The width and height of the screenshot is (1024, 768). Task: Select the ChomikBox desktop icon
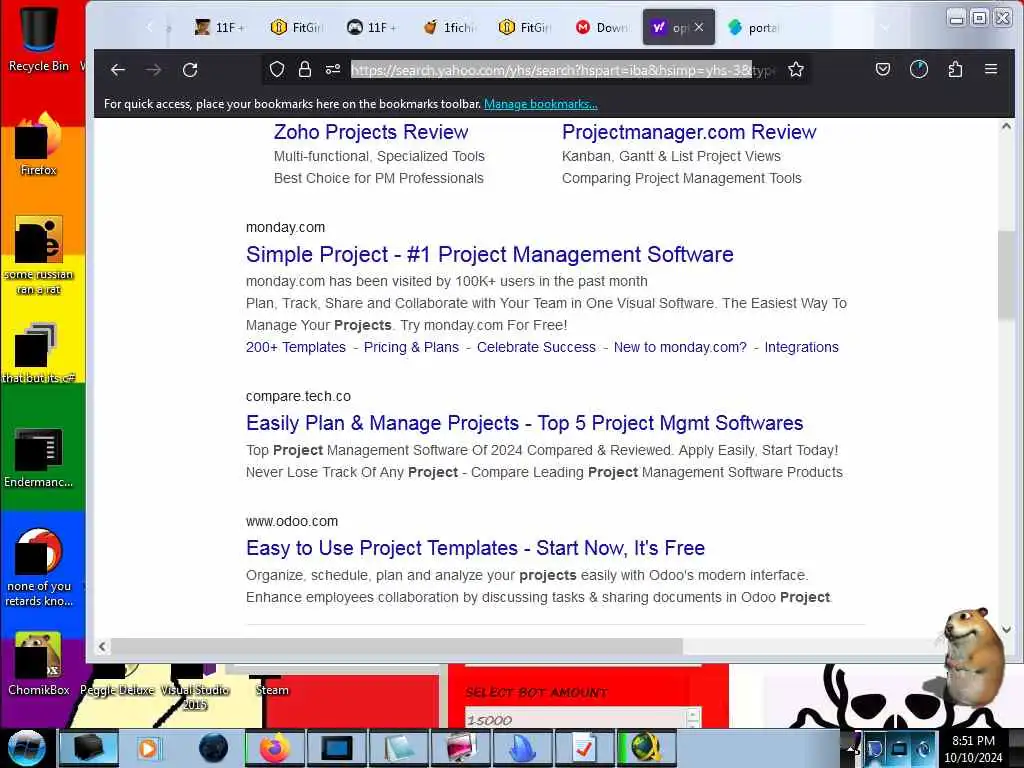39,663
